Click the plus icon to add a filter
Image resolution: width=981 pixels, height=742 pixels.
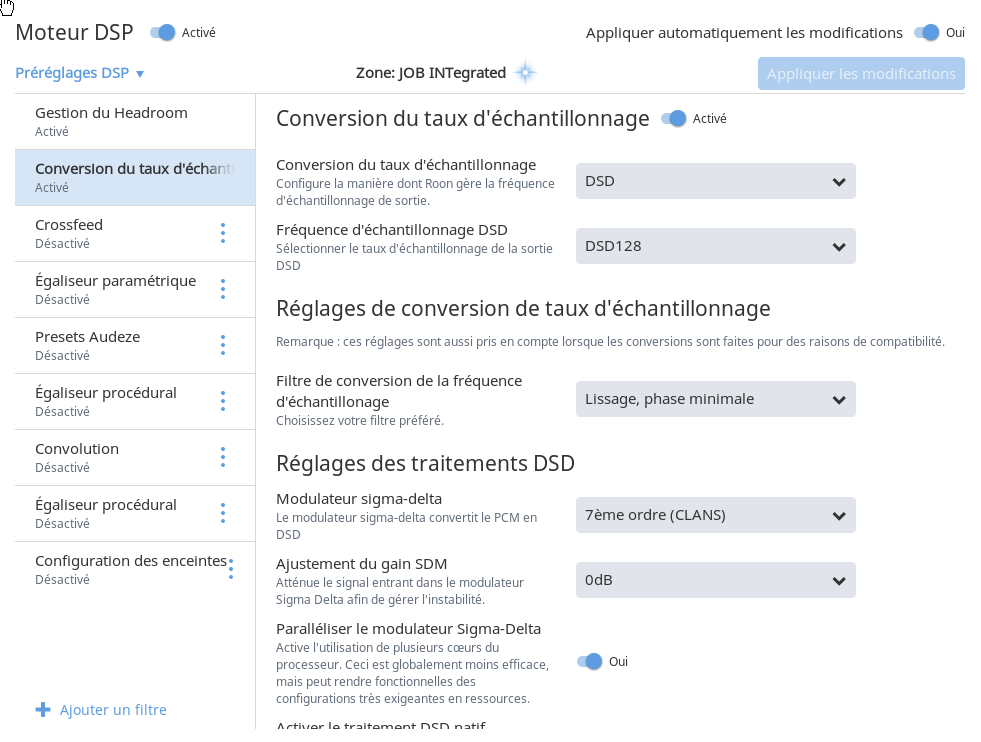coord(43,710)
